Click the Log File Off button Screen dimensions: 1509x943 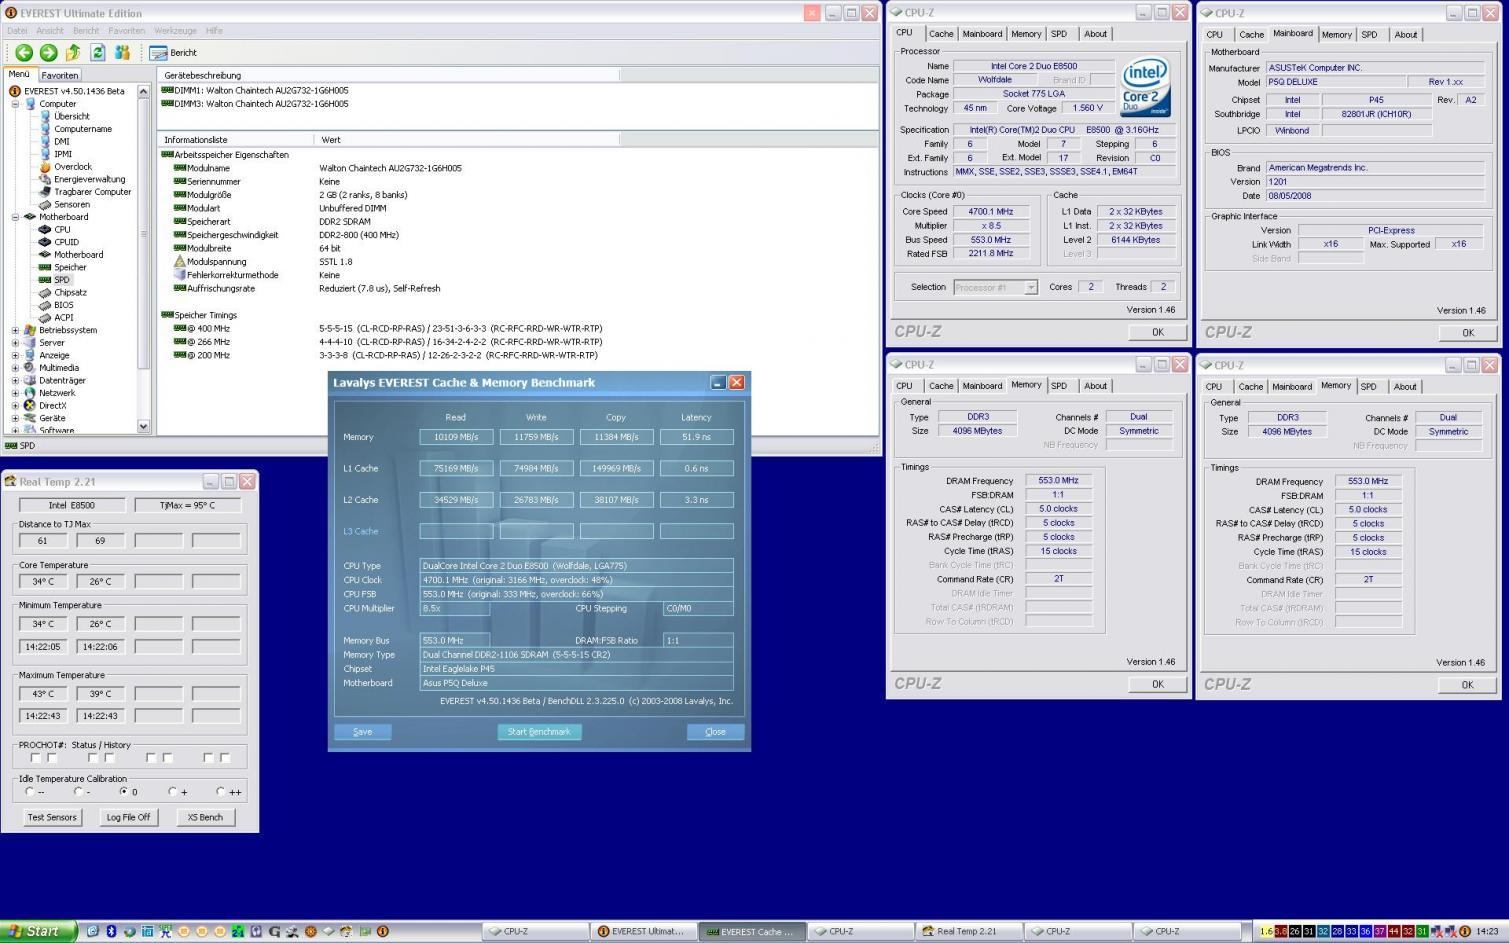coord(128,817)
